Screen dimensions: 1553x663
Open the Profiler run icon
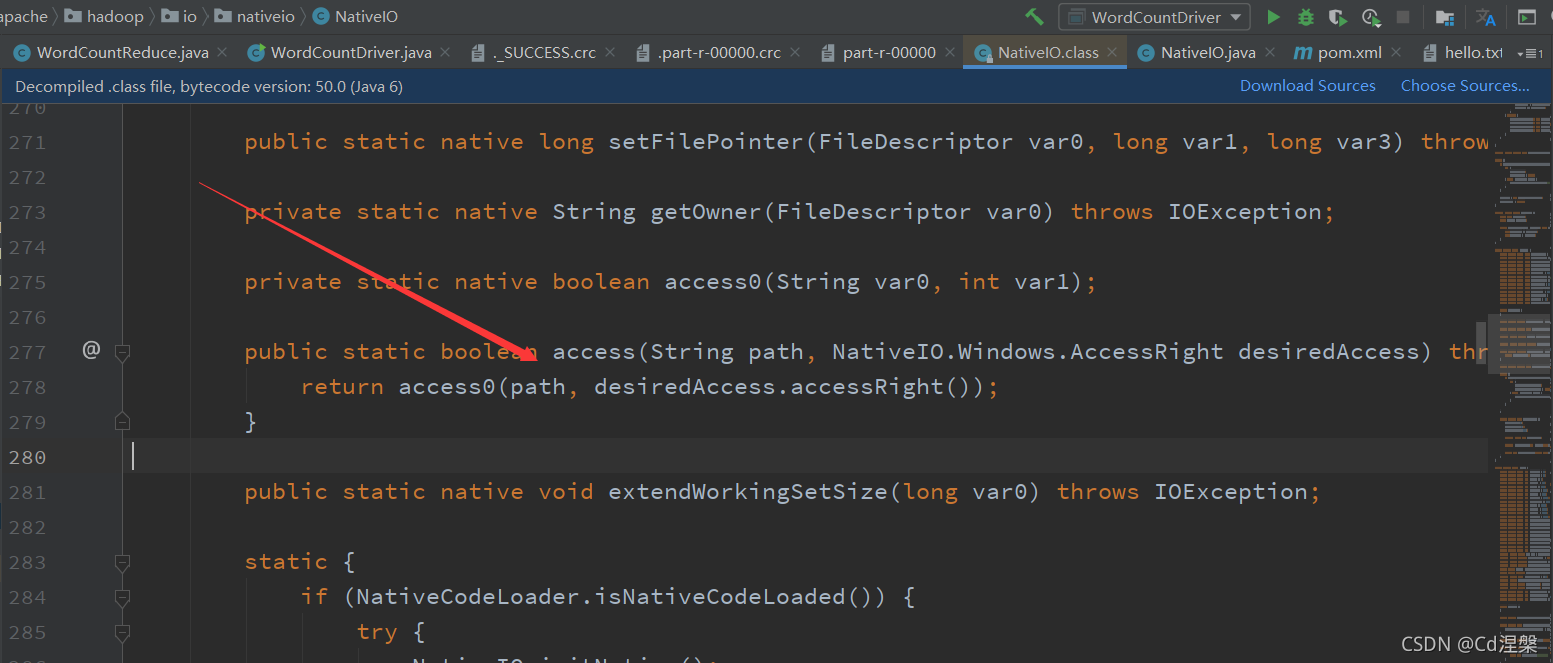pyautogui.click(x=1370, y=17)
